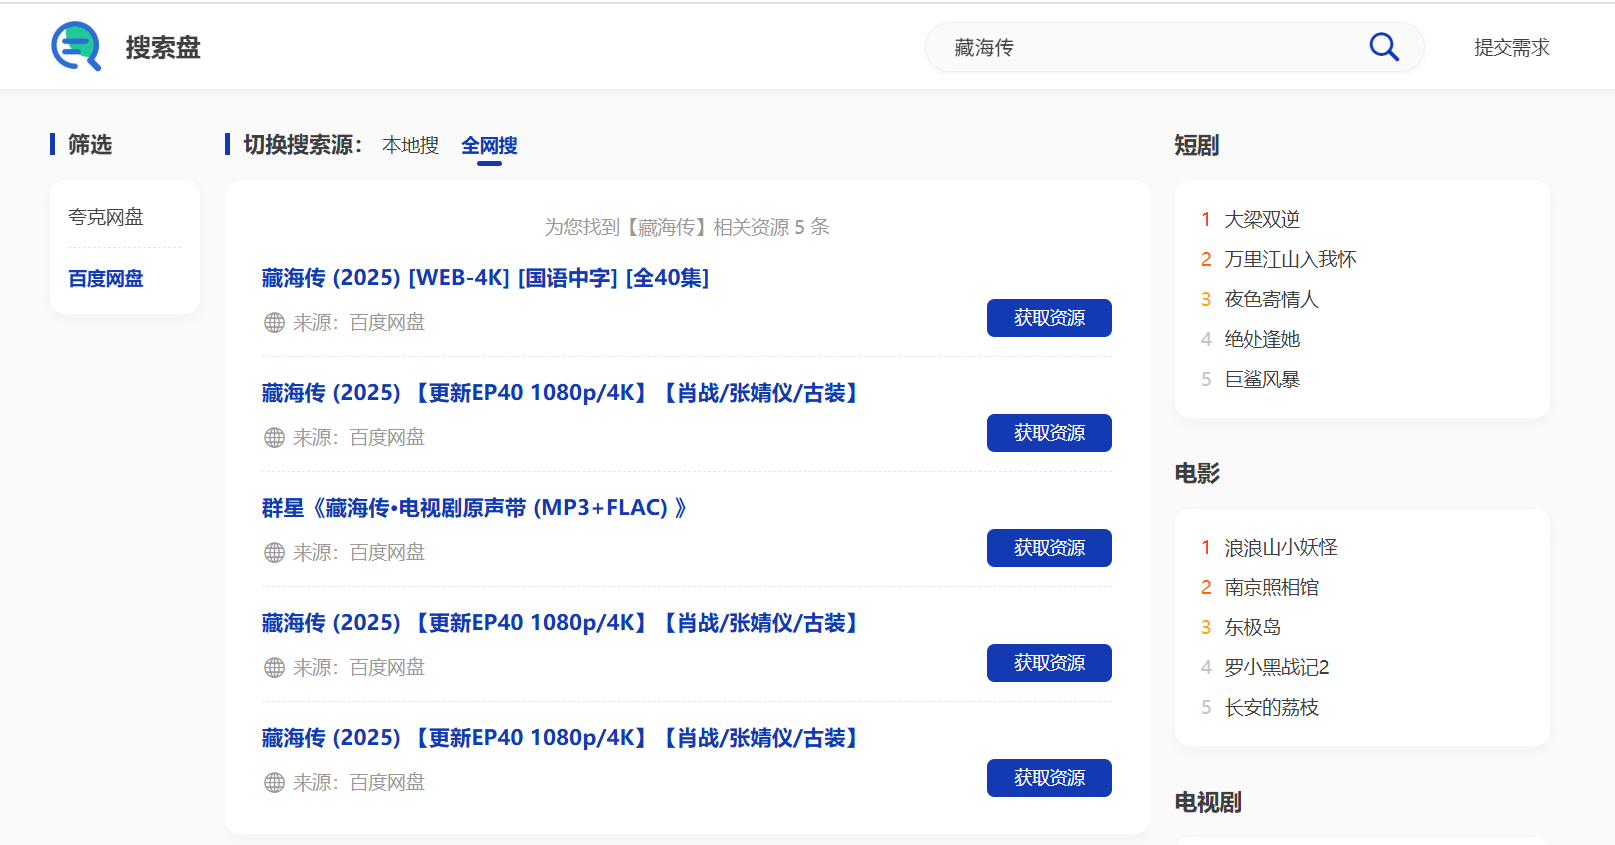Viewport: 1615px width, 845px height.
Task: Filter by 百度网盘
Action: pyautogui.click(x=106, y=279)
